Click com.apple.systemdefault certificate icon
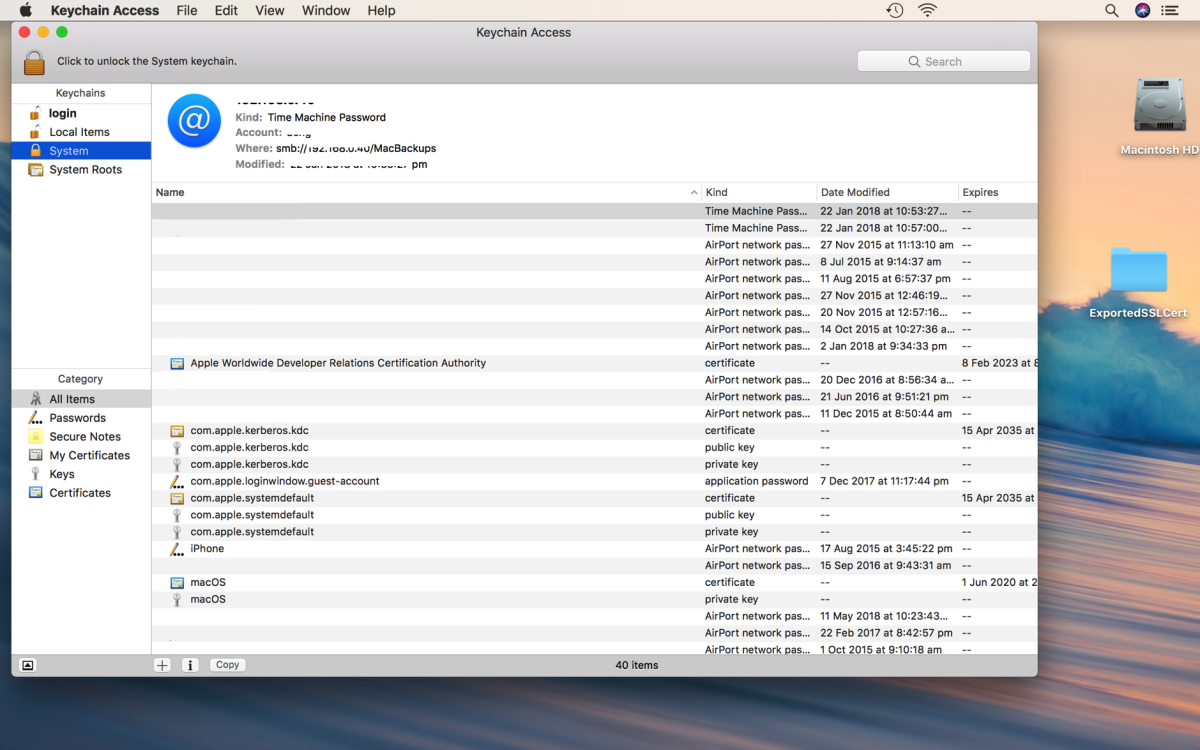This screenshot has width=1200, height=750. (x=177, y=498)
